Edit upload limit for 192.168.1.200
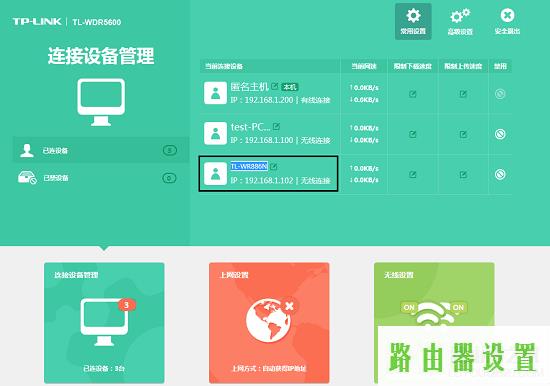Screen dimensions: 550x386 point(463,94)
